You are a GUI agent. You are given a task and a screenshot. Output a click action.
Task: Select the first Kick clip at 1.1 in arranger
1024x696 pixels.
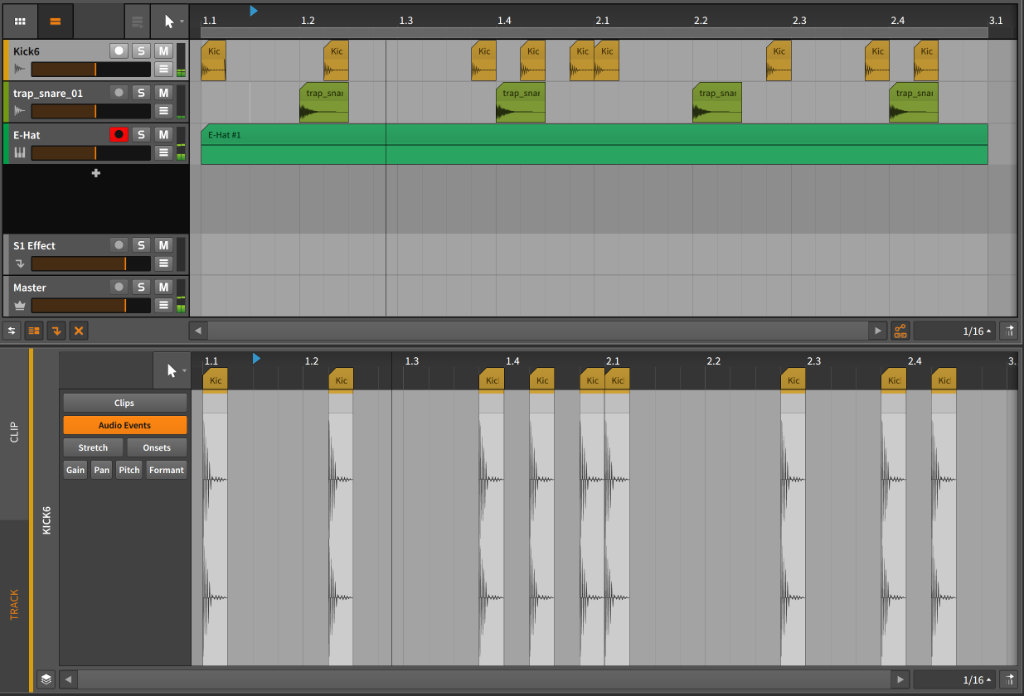(214, 61)
